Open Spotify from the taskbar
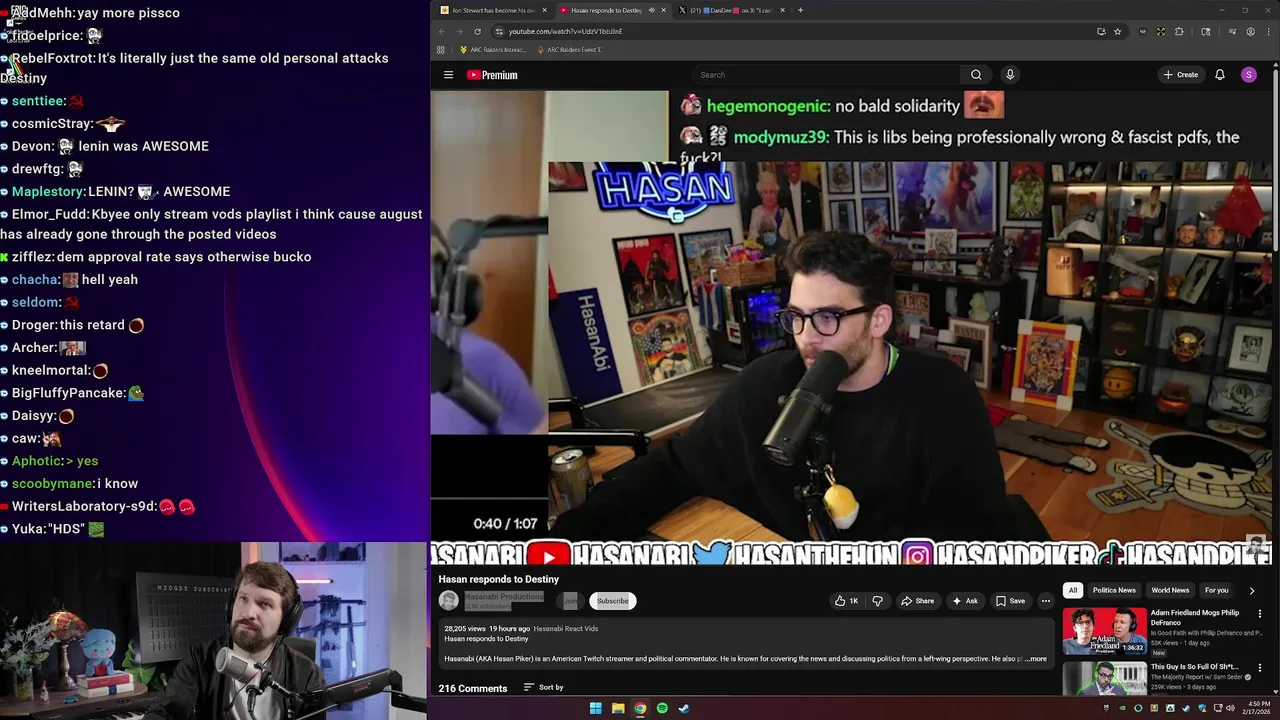The width and height of the screenshot is (1280, 720). [662, 708]
